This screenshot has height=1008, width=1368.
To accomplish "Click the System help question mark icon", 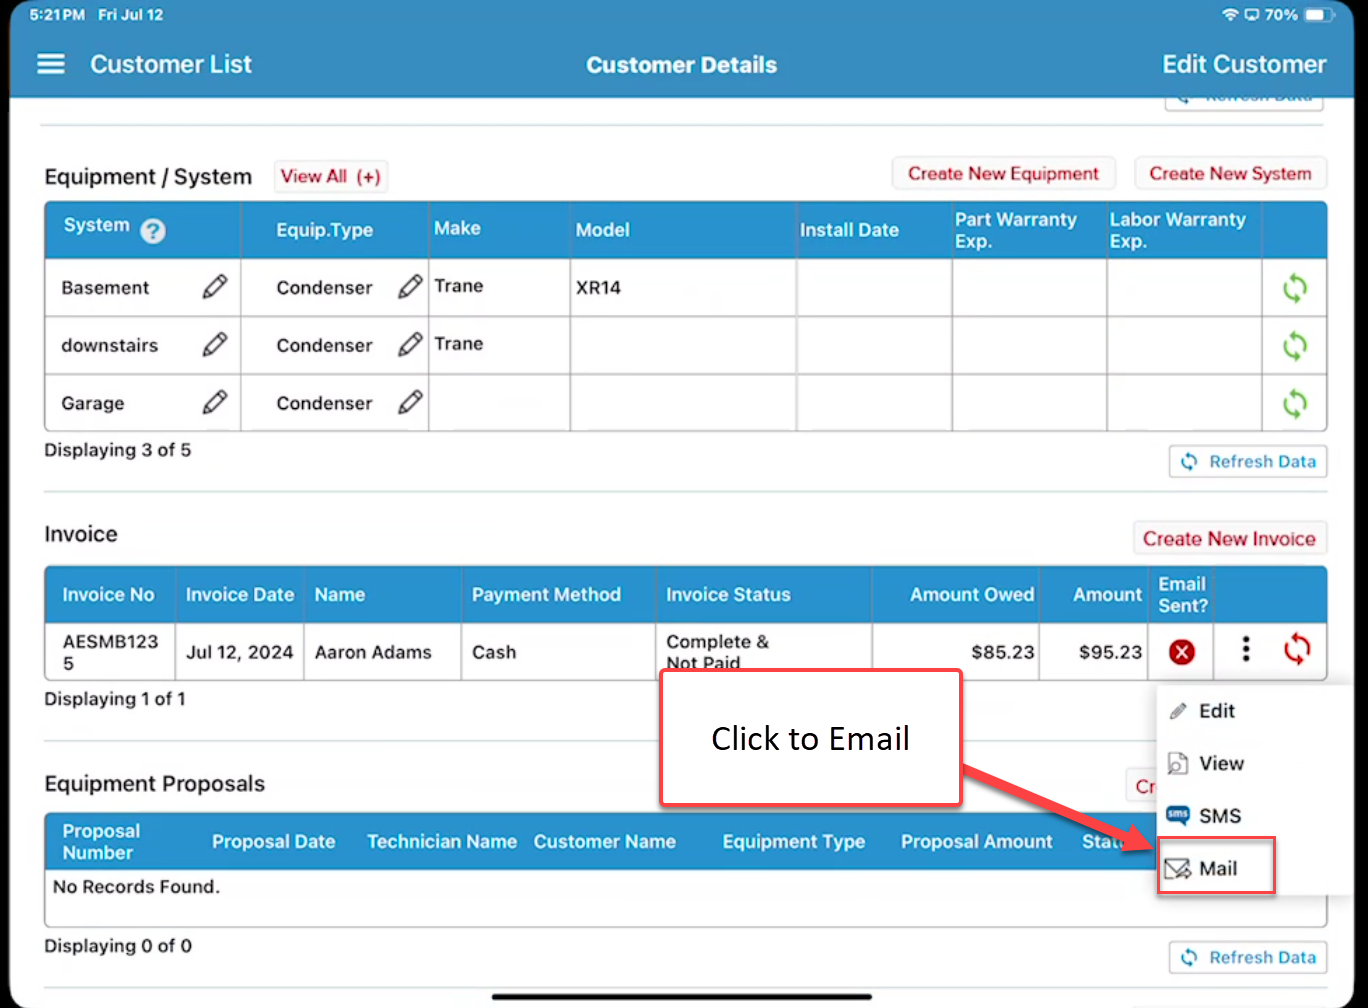I will coord(153,231).
